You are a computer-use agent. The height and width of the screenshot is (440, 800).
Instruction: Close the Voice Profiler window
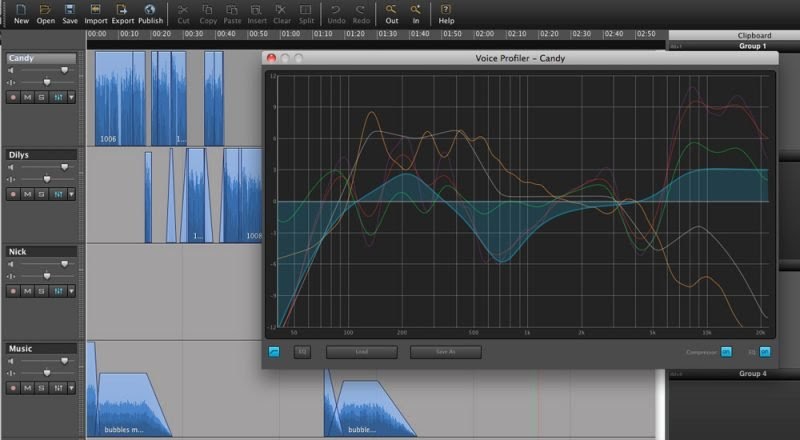click(271, 58)
